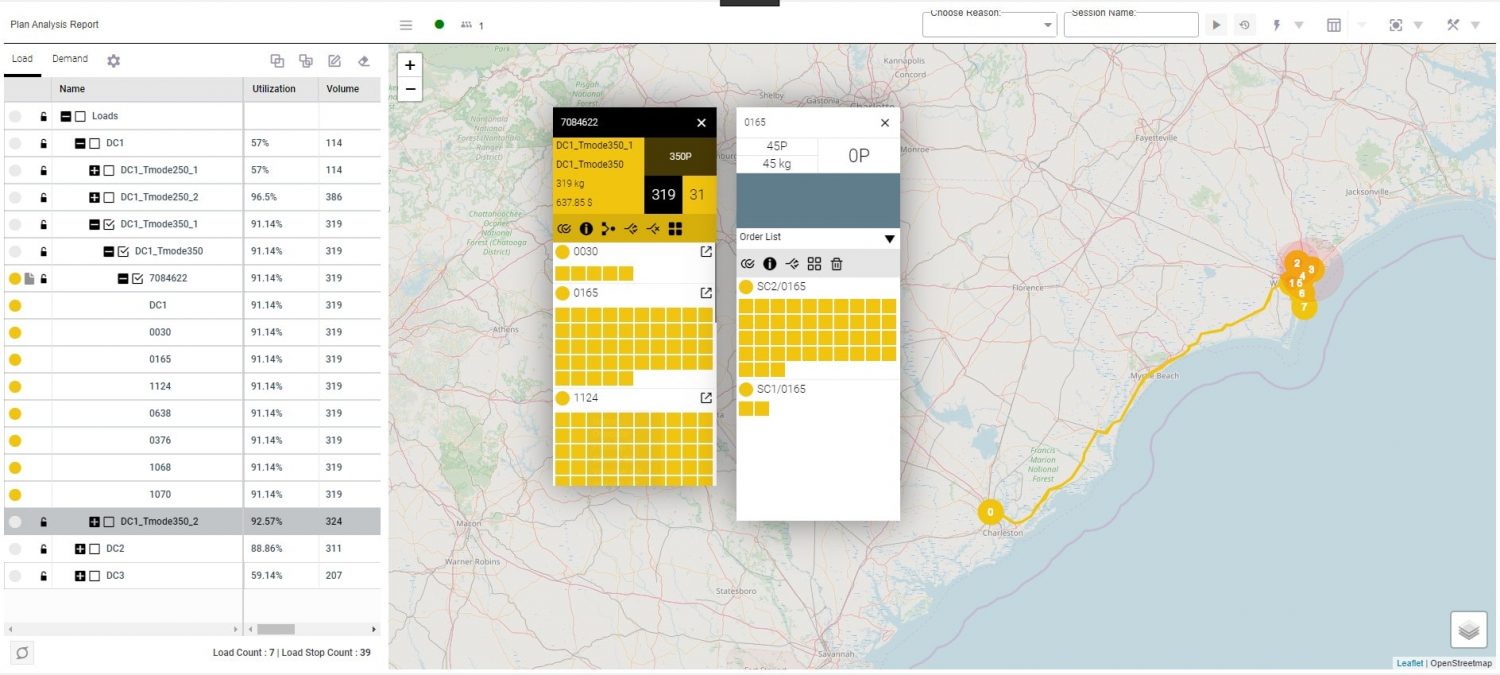Click the info icon in the 7084622 panel
The width and height of the screenshot is (1500, 675).
click(587, 229)
